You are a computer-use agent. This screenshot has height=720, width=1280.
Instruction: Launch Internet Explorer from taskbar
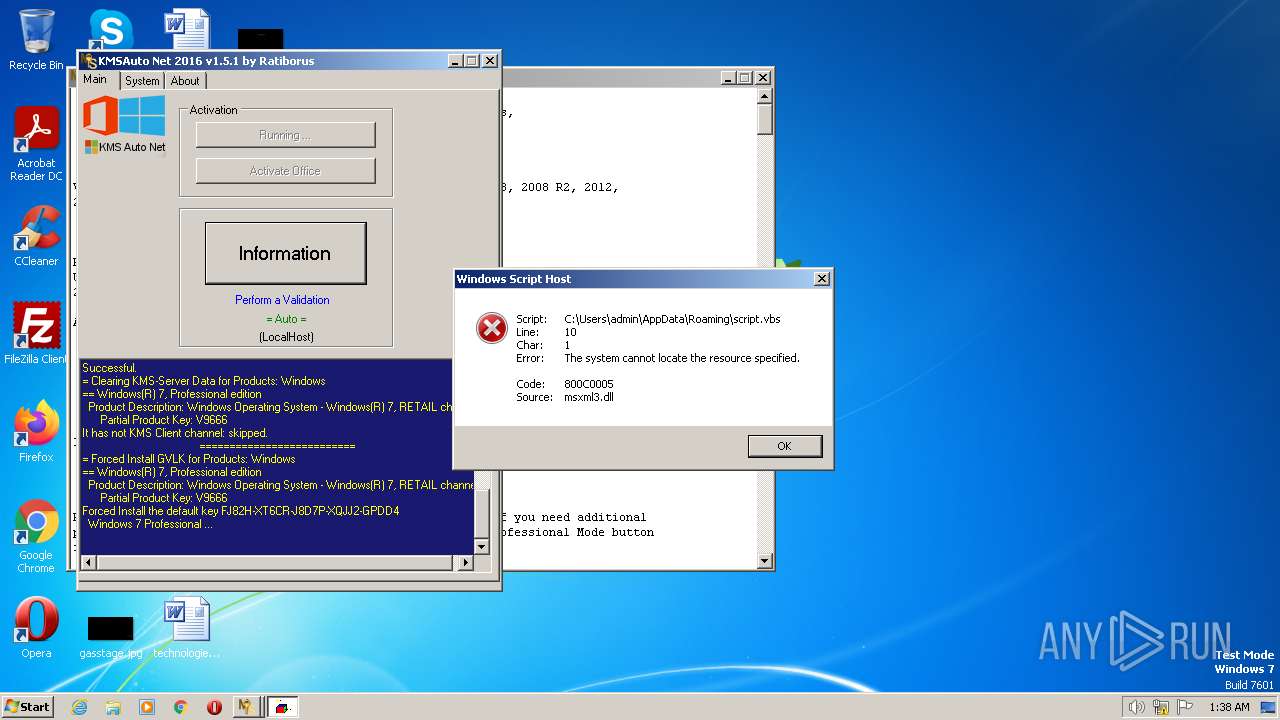click(x=79, y=707)
